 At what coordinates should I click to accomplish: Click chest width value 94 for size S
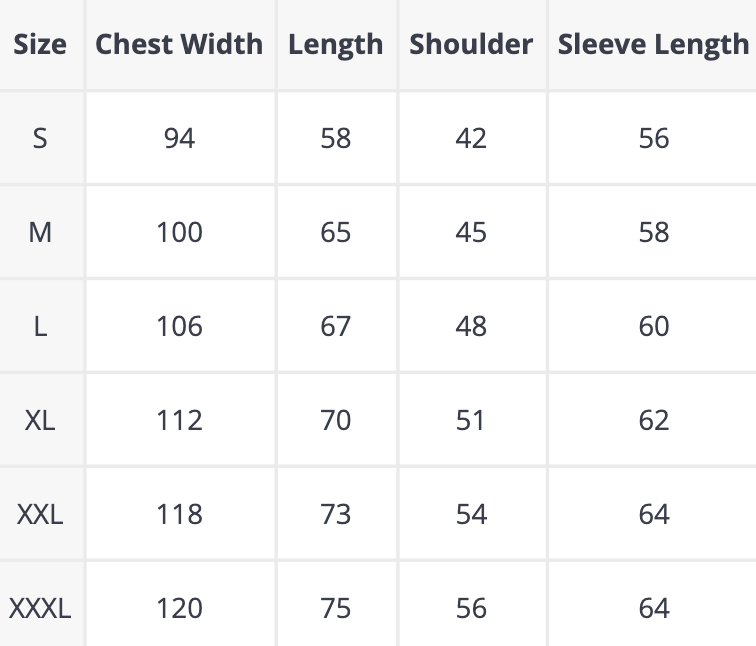pyautogui.click(x=179, y=138)
